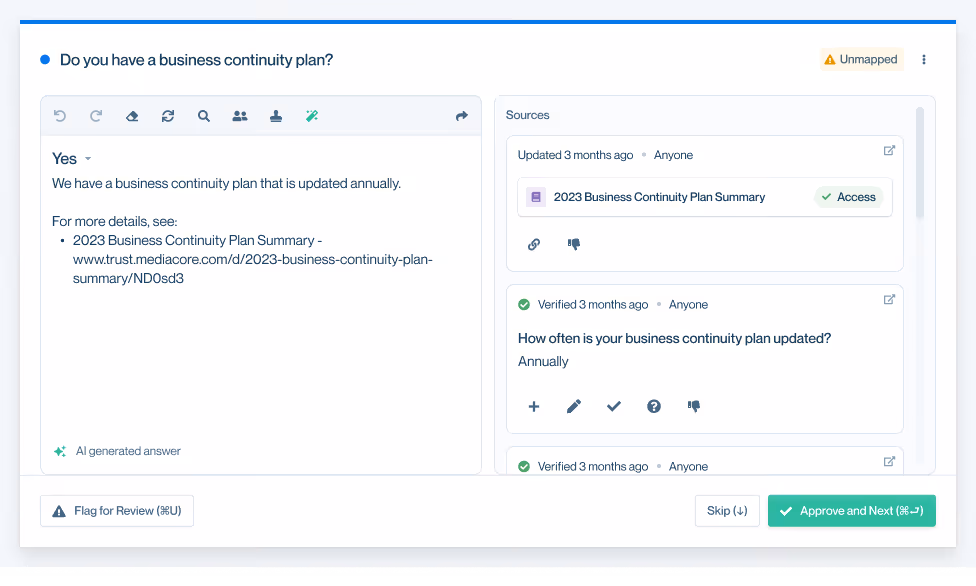The width and height of the screenshot is (976, 586).
Task: Click the share arrow in editor toolbar
Action: pyautogui.click(x=461, y=116)
